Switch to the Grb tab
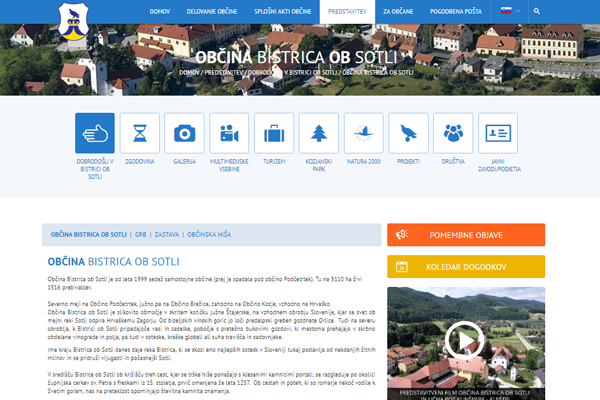This screenshot has height=400, width=600. pyautogui.click(x=141, y=234)
